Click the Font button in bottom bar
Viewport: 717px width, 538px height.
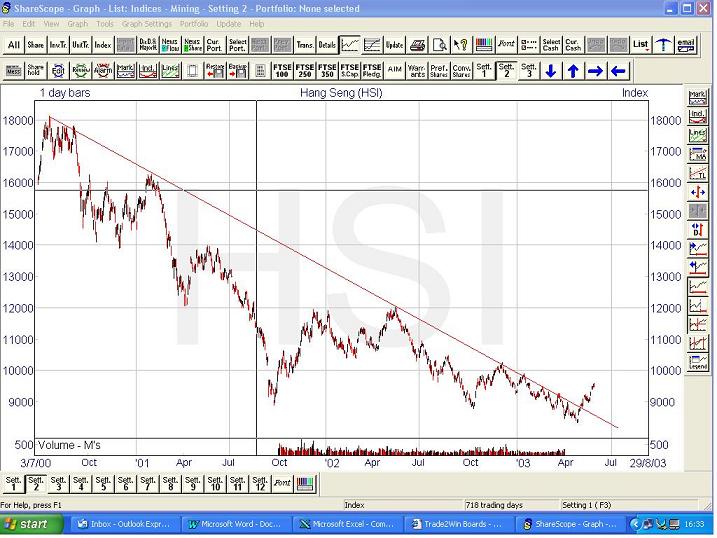[x=282, y=484]
